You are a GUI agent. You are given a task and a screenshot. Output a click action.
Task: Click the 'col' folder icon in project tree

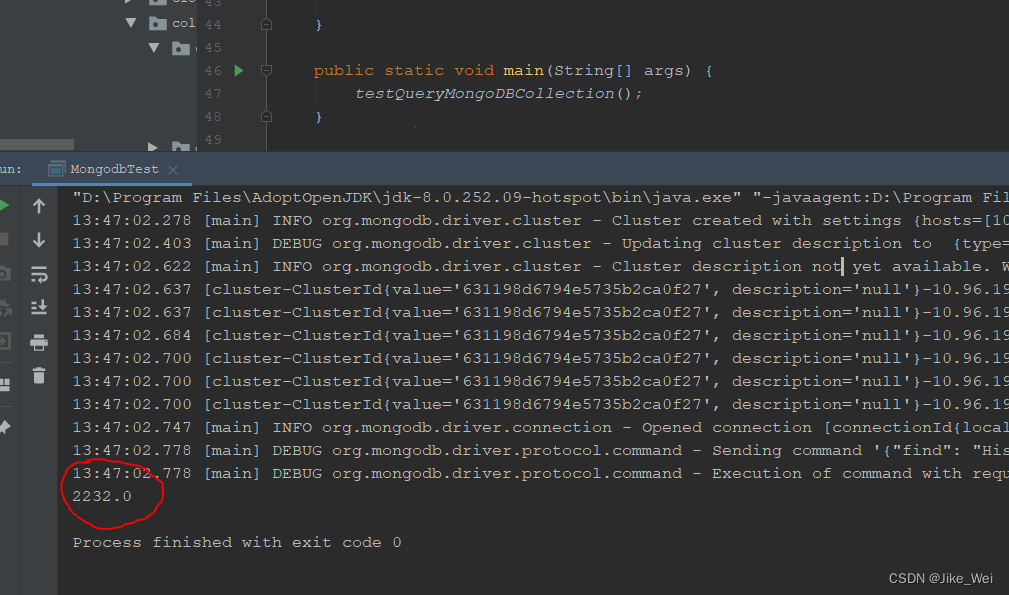coord(158,24)
